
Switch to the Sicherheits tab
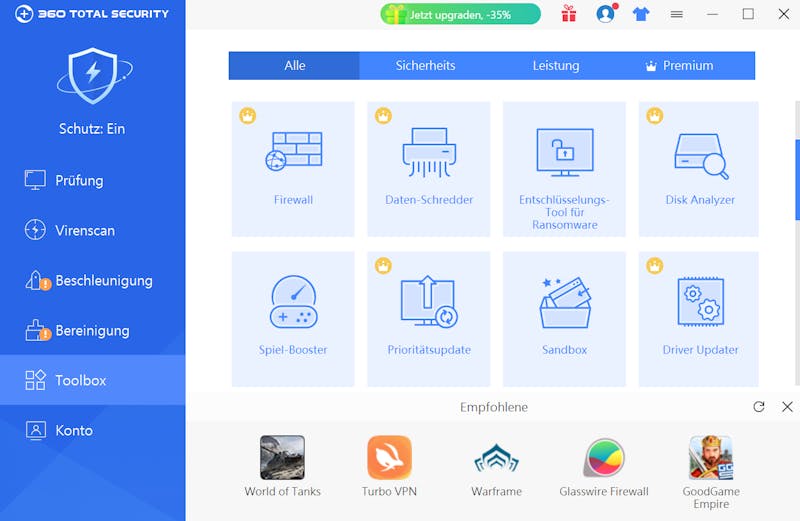tap(426, 65)
